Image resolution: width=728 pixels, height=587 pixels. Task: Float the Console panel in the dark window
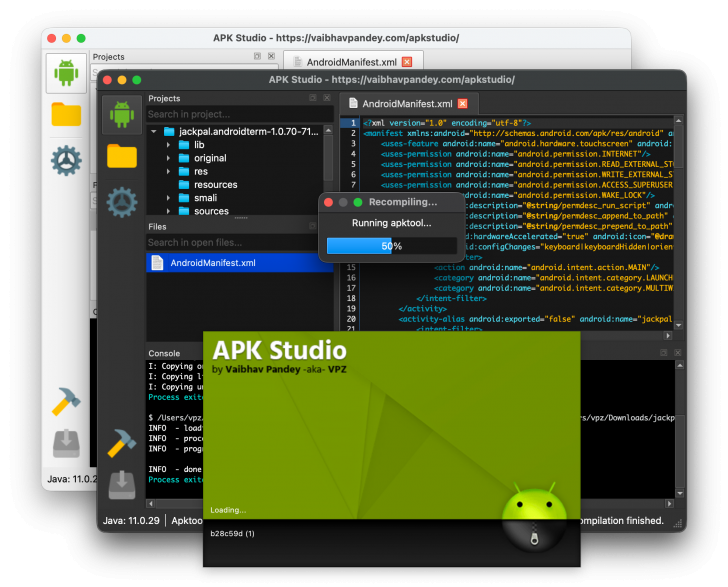(663, 353)
